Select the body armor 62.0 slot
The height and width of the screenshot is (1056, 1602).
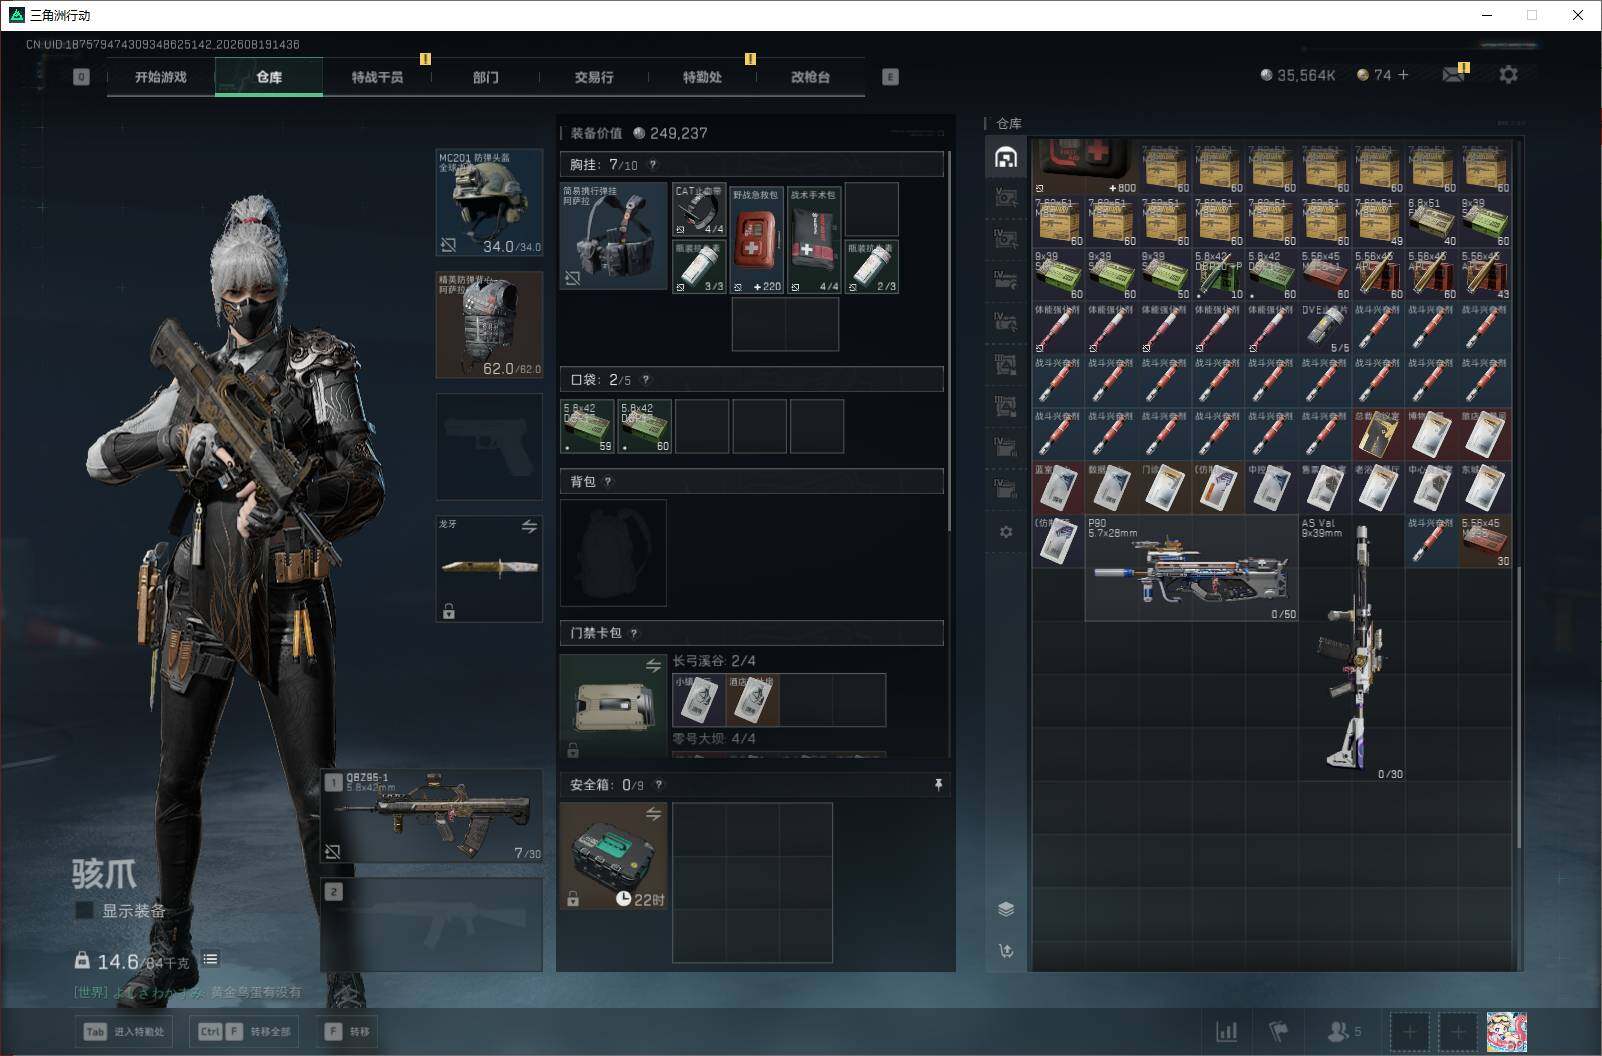(489, 325)
